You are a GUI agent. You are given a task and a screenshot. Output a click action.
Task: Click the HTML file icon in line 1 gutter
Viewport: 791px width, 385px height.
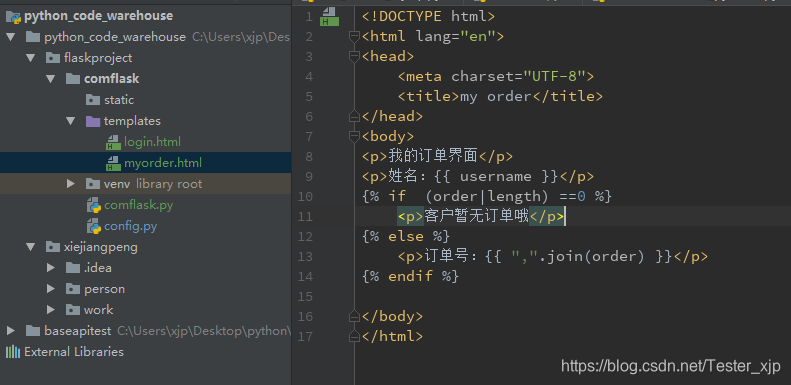click(x=329, y=17)
